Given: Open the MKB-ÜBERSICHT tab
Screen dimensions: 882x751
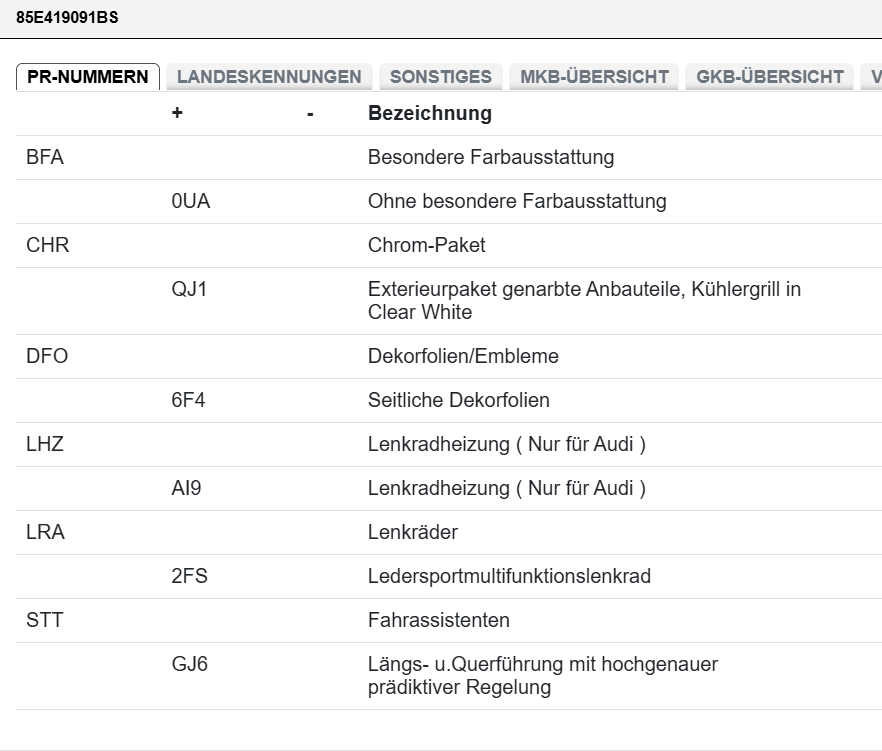Looking at the screenshot, I should point(594,77).
